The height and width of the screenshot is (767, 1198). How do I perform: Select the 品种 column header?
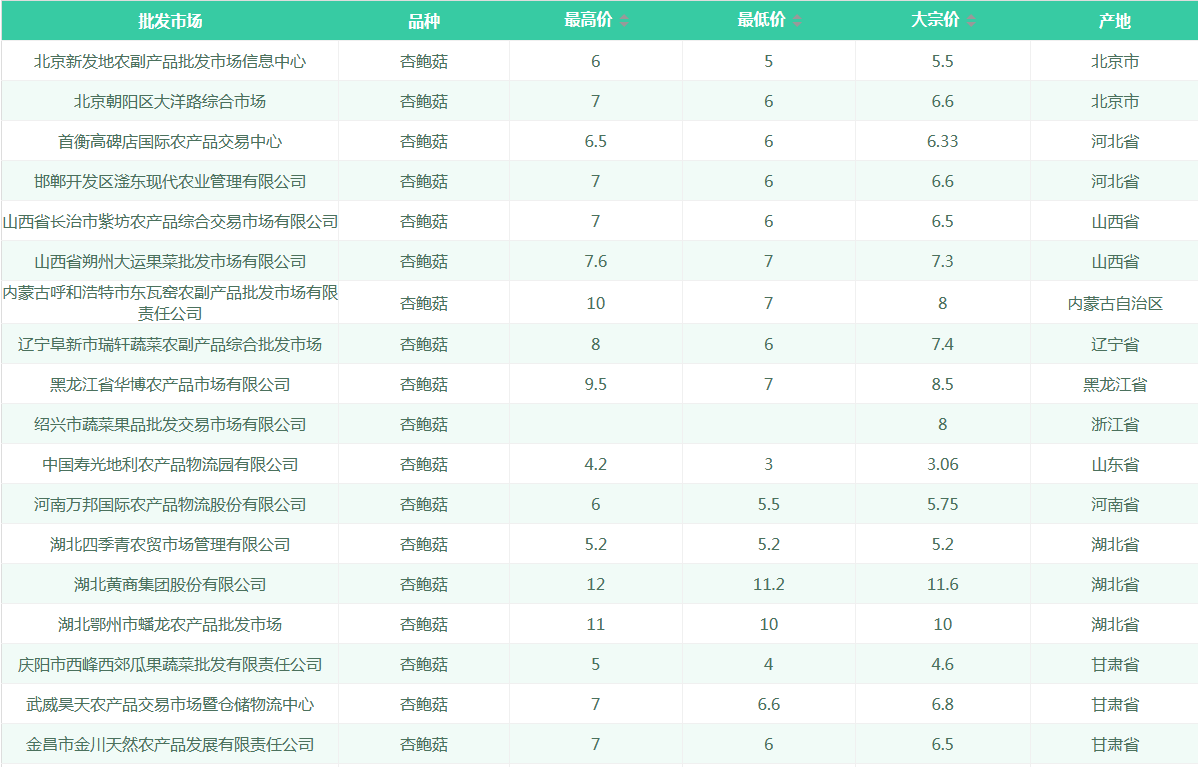pyautogui.click(x=424, y=21)
